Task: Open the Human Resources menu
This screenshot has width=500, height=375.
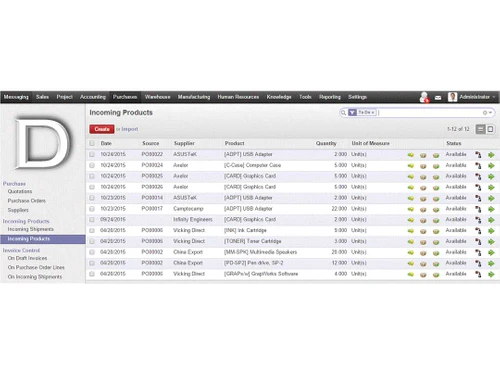Action: pyautogui.click(x=238, y=97)
